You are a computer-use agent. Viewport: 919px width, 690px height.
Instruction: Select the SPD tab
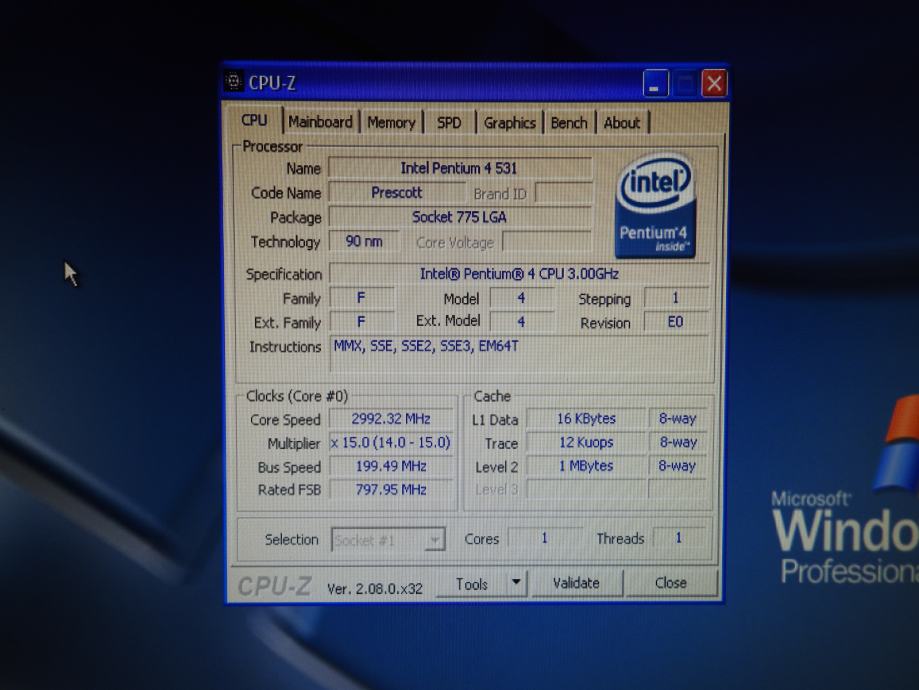click(x=449, y=123)
